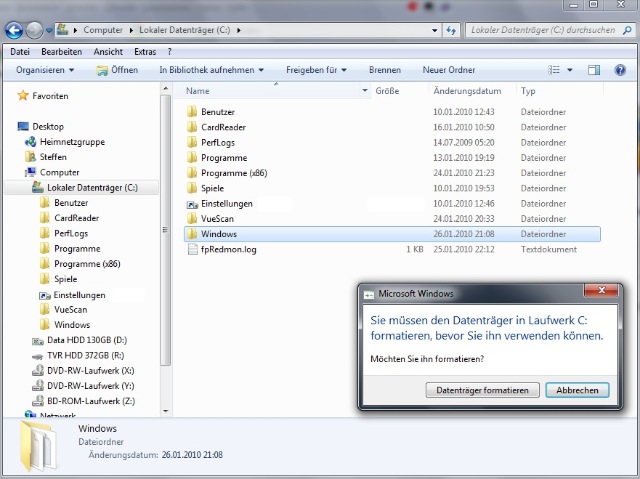Open the fpRedmon.log file
Screen dimensions: 640x479
(x=228, y=249)
